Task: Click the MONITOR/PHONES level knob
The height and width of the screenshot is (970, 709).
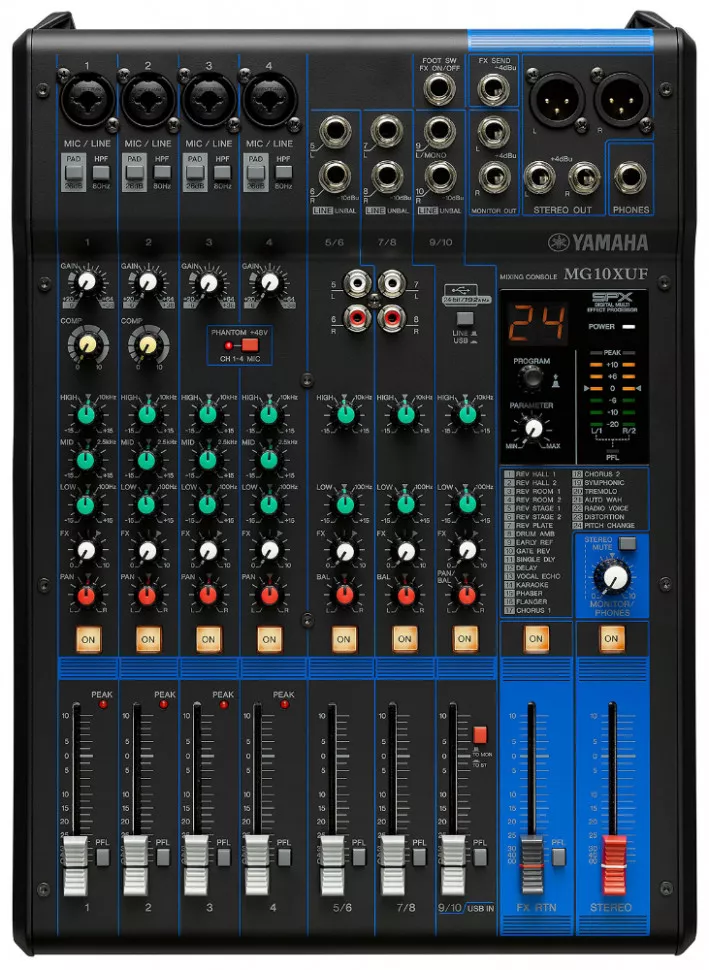Action: 609,576
